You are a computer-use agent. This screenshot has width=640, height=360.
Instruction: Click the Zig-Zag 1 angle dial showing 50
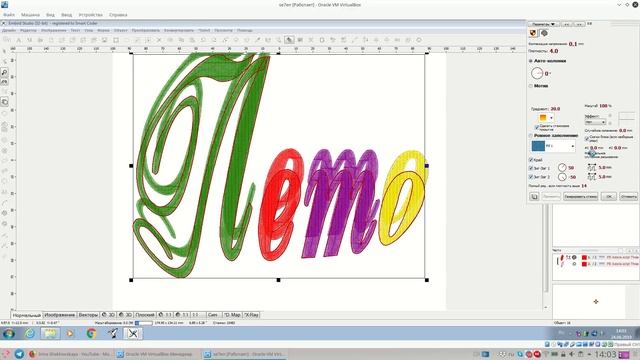pos(562,168)
